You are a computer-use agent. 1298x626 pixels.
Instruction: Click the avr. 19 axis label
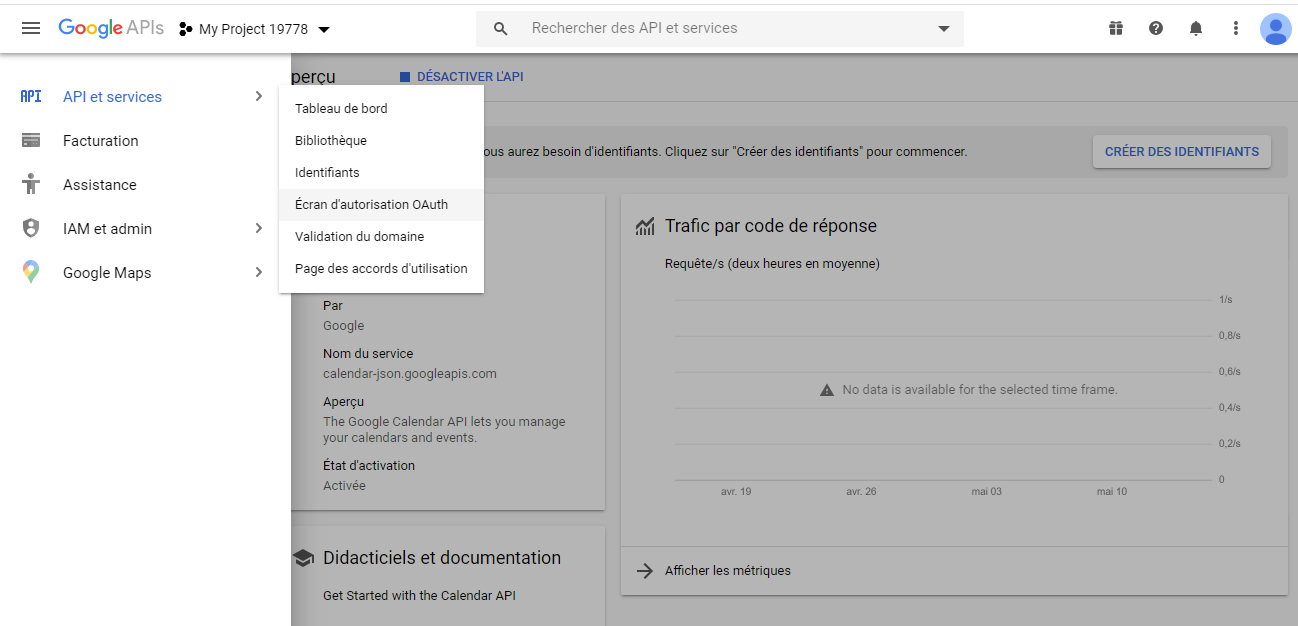736,492
